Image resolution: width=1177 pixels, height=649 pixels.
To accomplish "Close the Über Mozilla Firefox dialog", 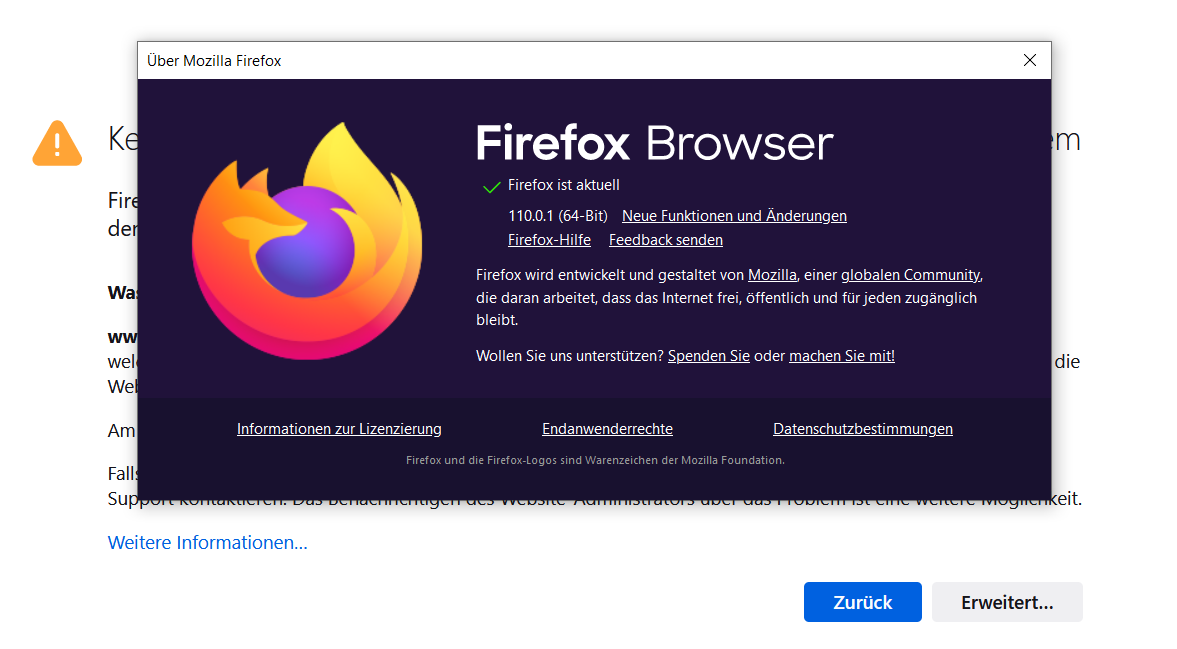I will coord(1030,60).
